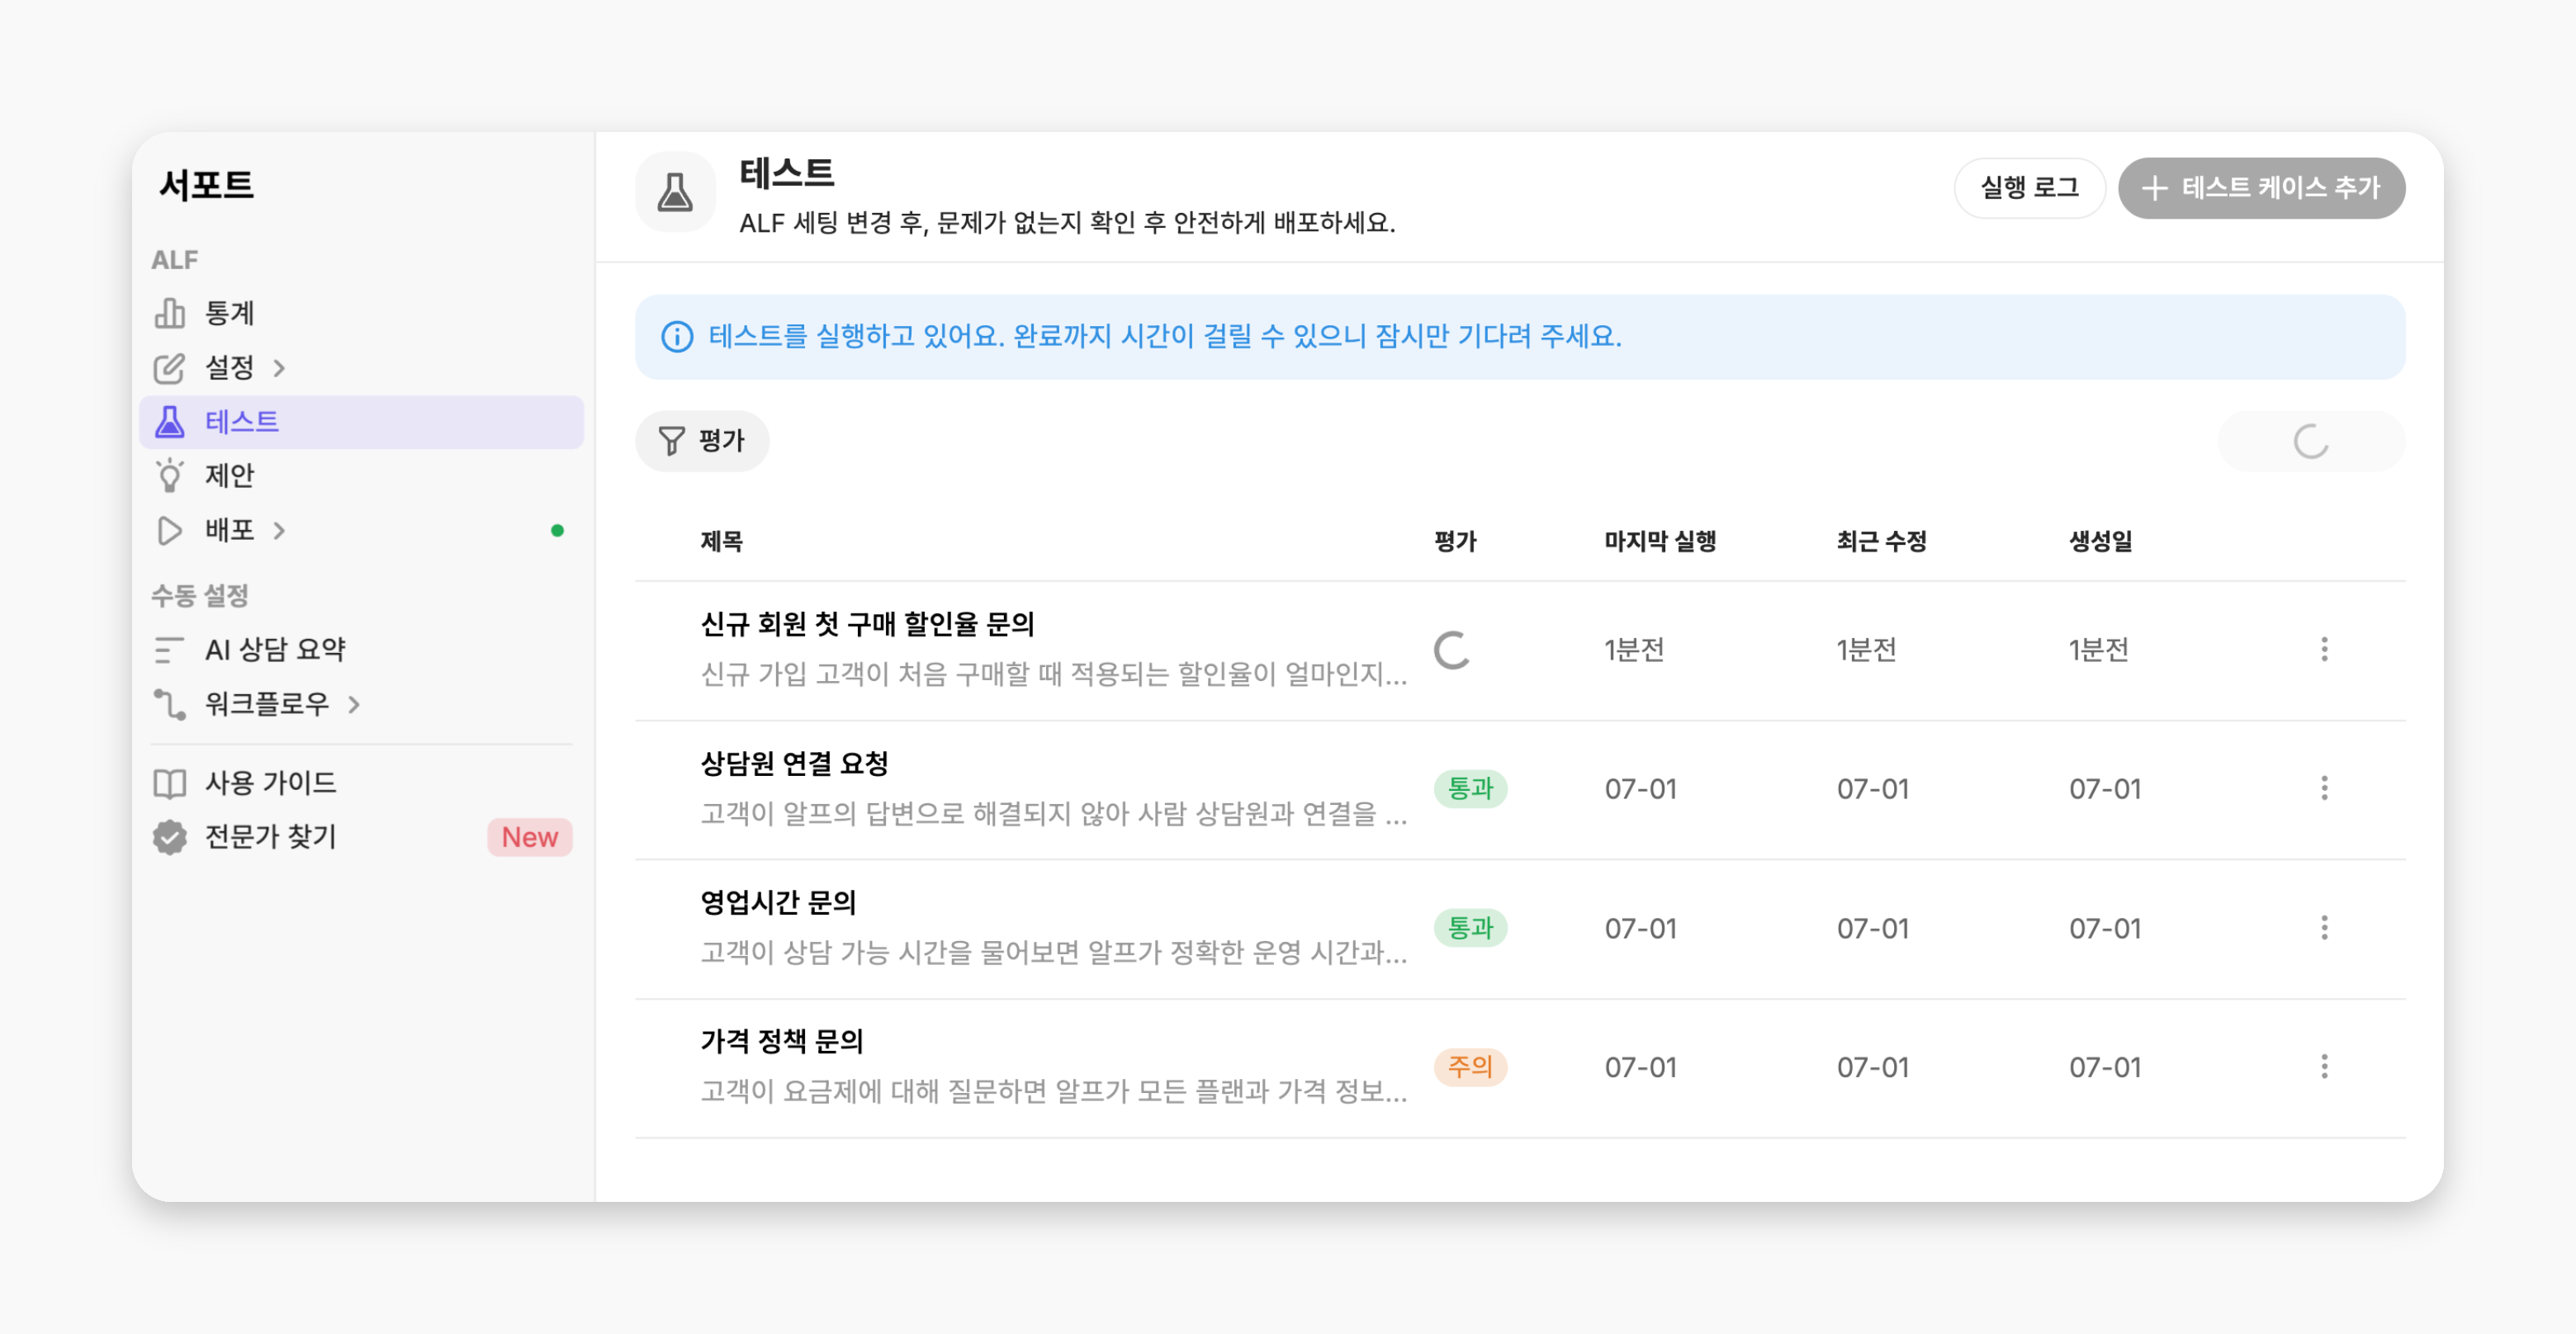
Task: Click the 주의 badge for 가격 정책 문의
Action: point(1470,1067)
